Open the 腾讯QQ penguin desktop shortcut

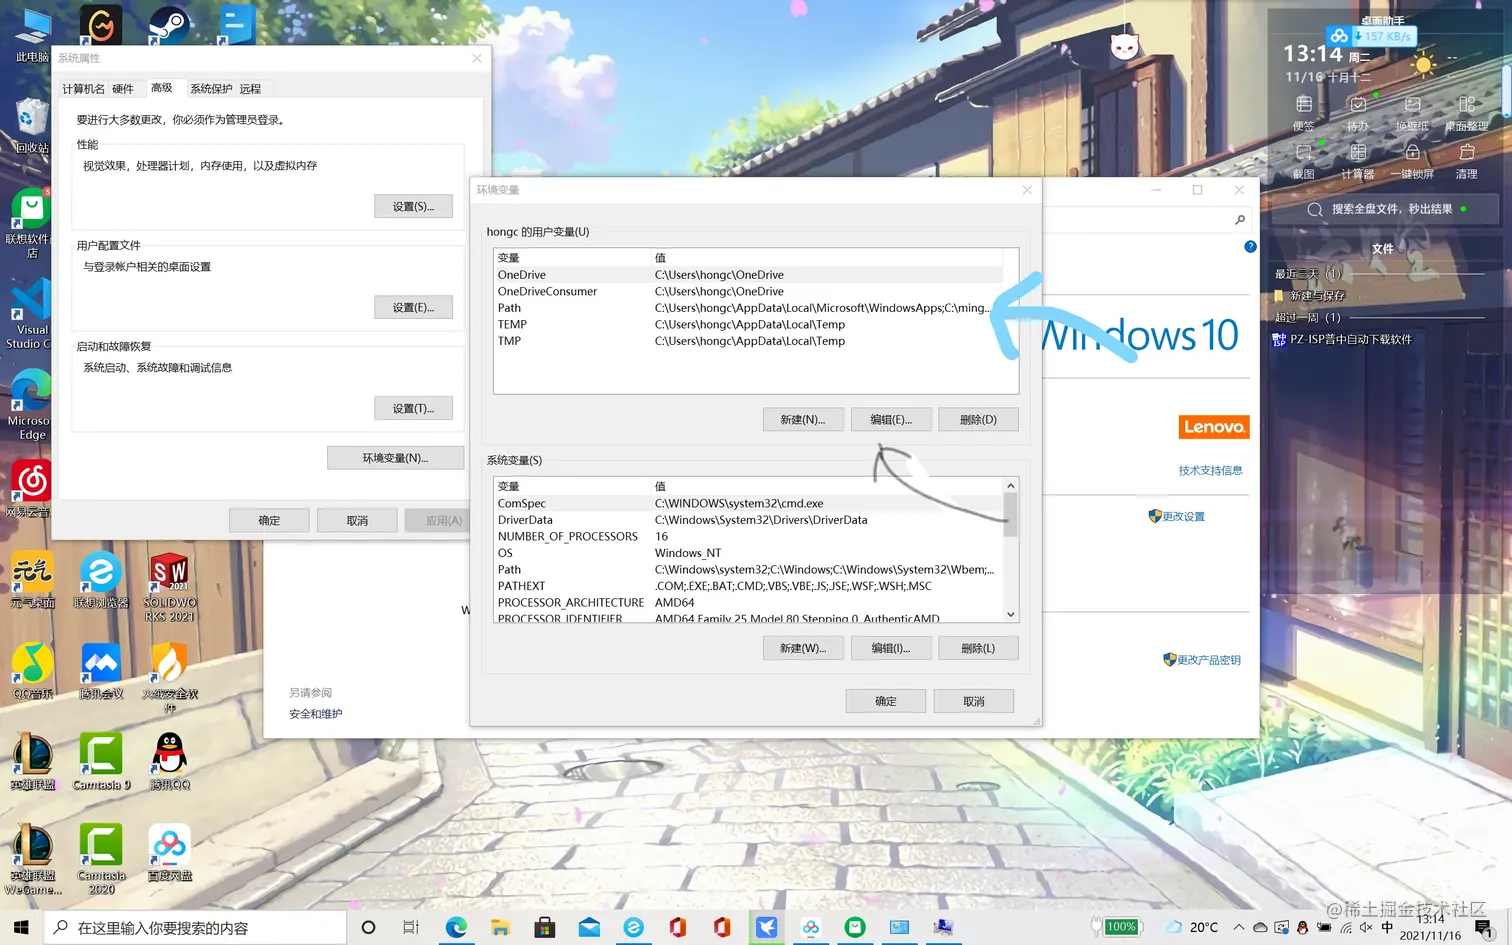tap(169, 762)
